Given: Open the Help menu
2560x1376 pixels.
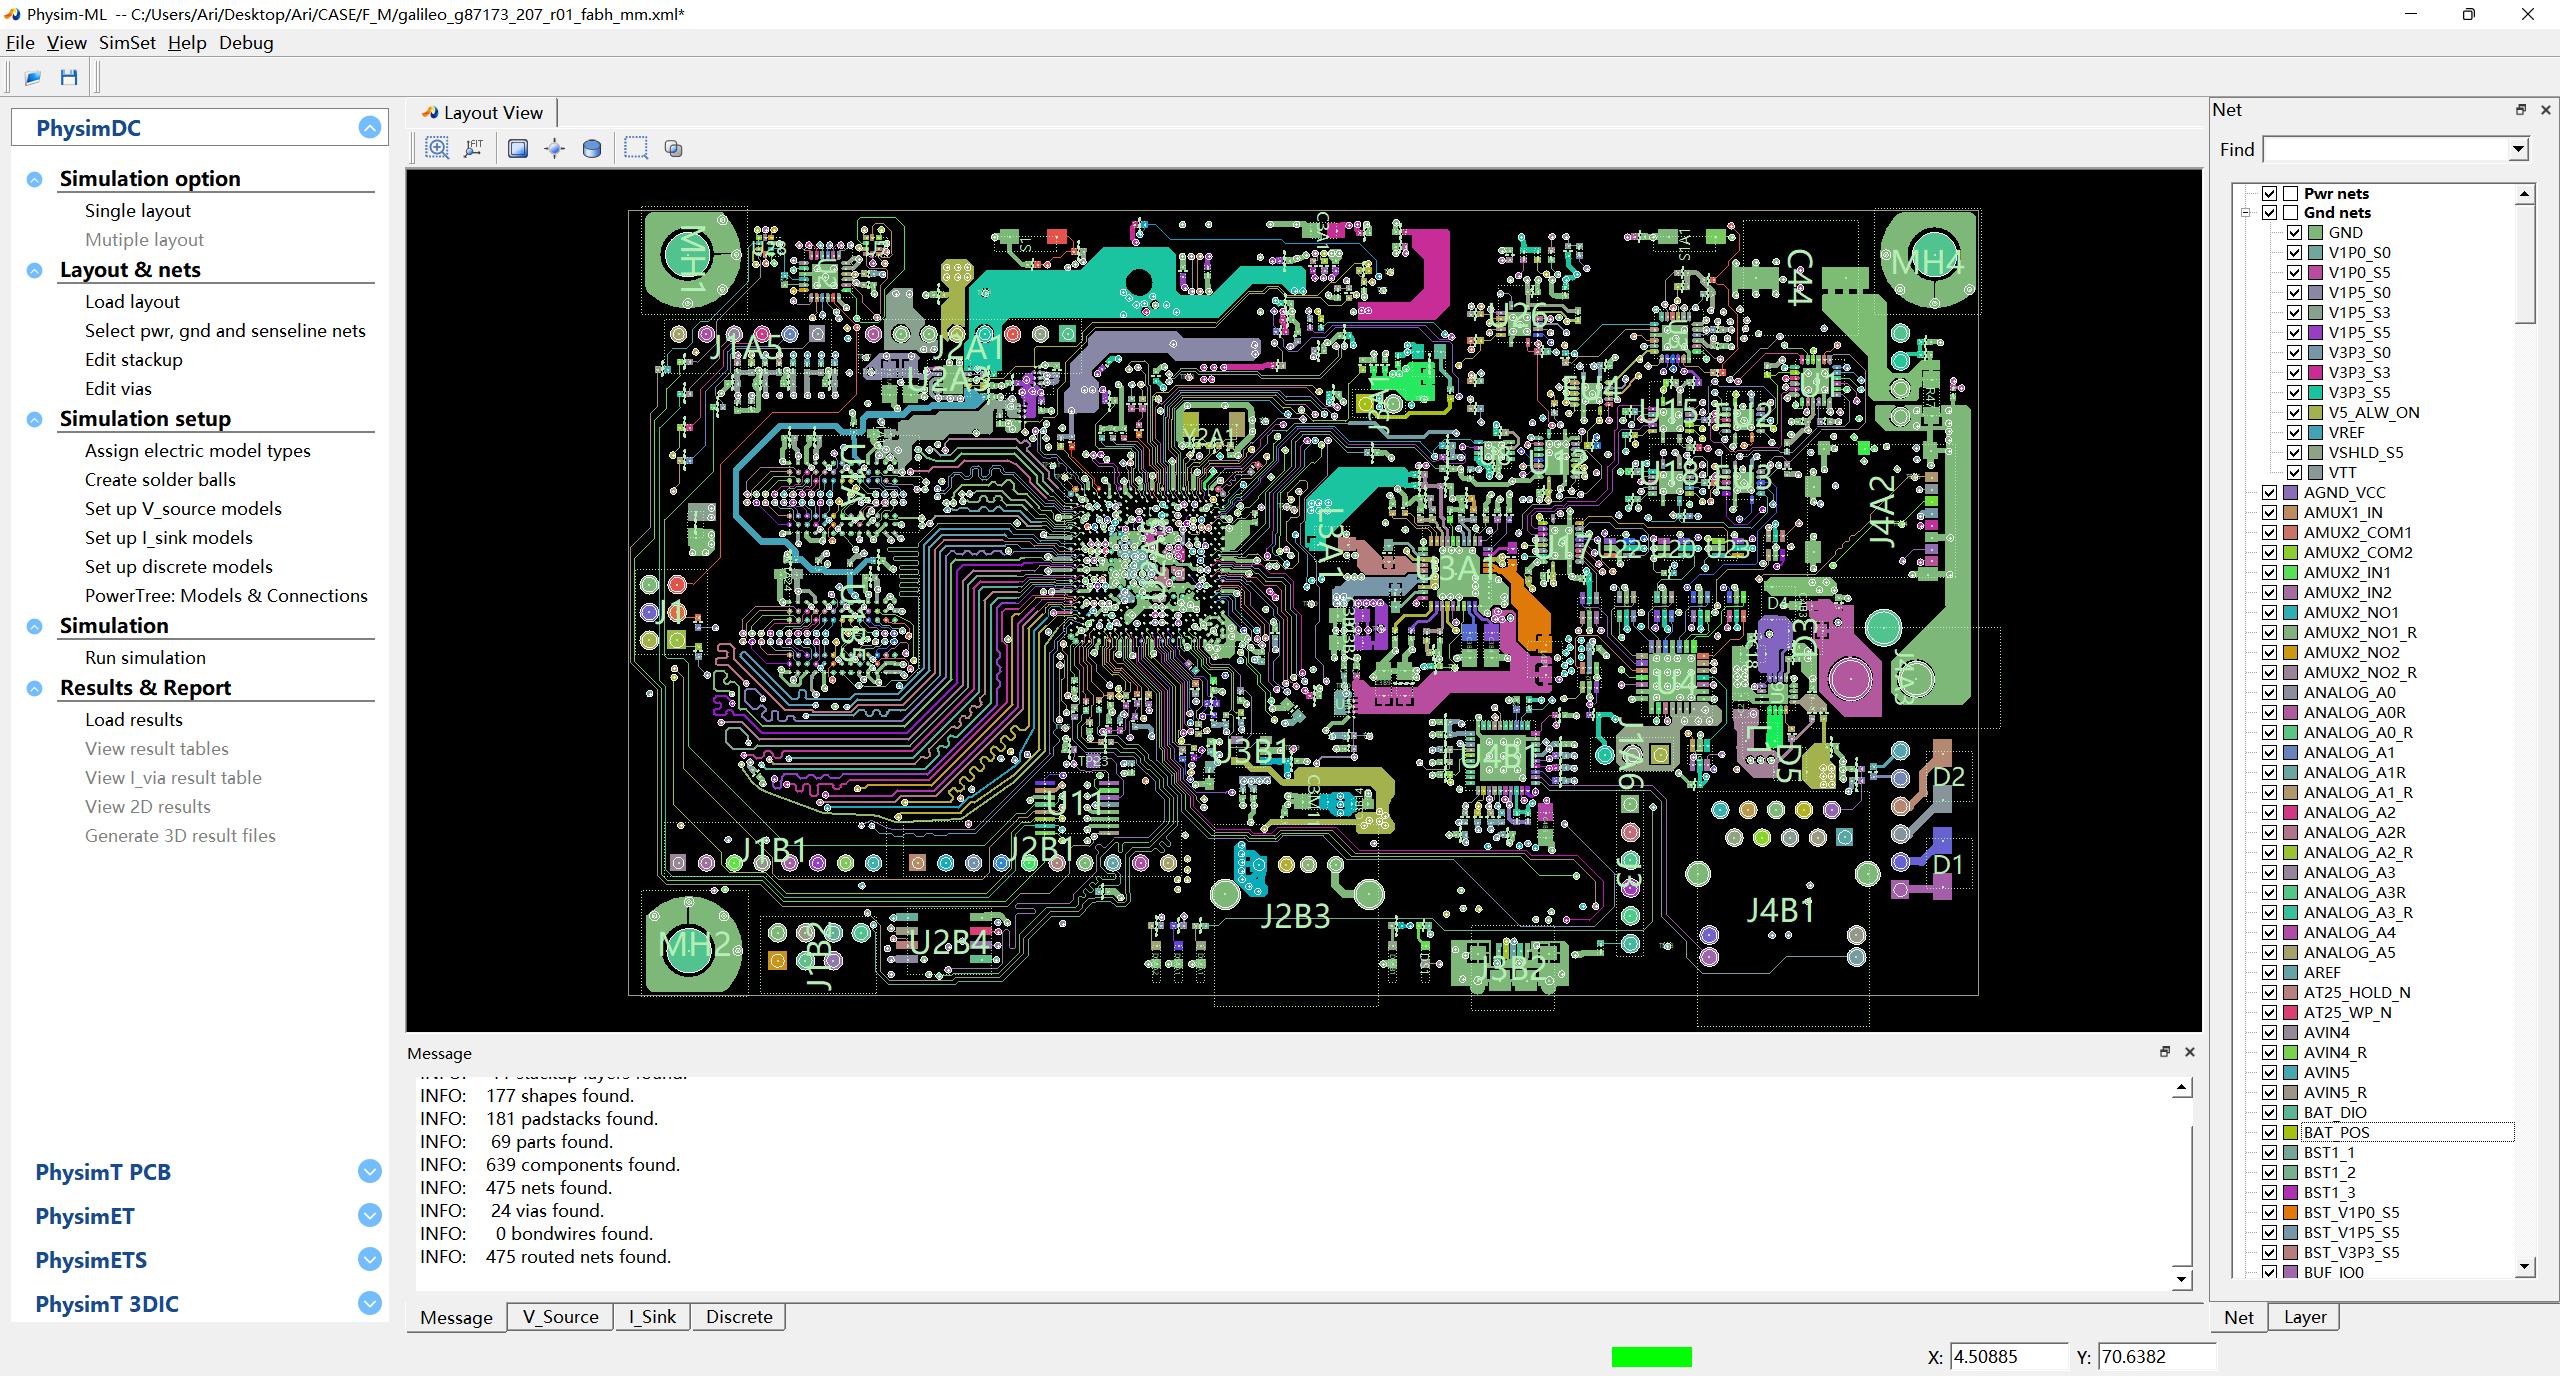Looking at the screenshot, I should pyautogui.click(x=187, y=43).
